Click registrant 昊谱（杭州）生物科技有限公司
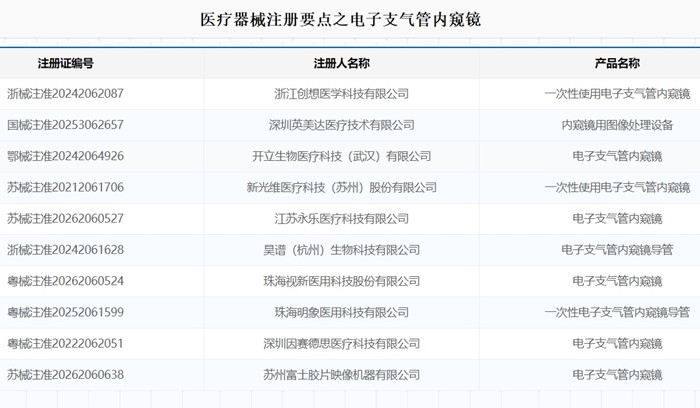The height and width of the screenshot is (408, 700). (x=342, y=250)
